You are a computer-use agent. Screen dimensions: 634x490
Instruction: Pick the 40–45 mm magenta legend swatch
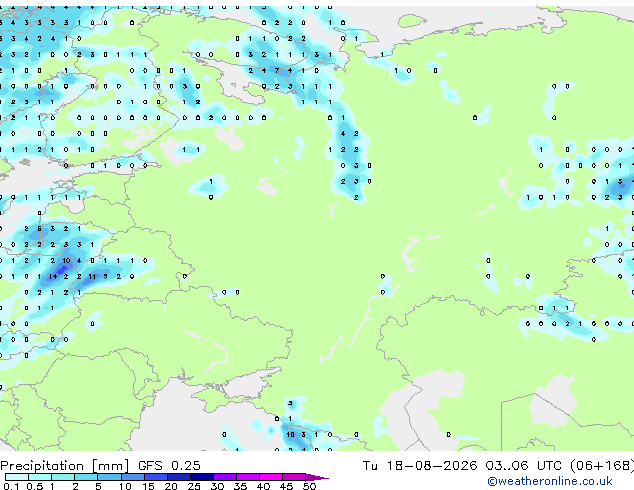pyautogui.click(x=271, y=477)
